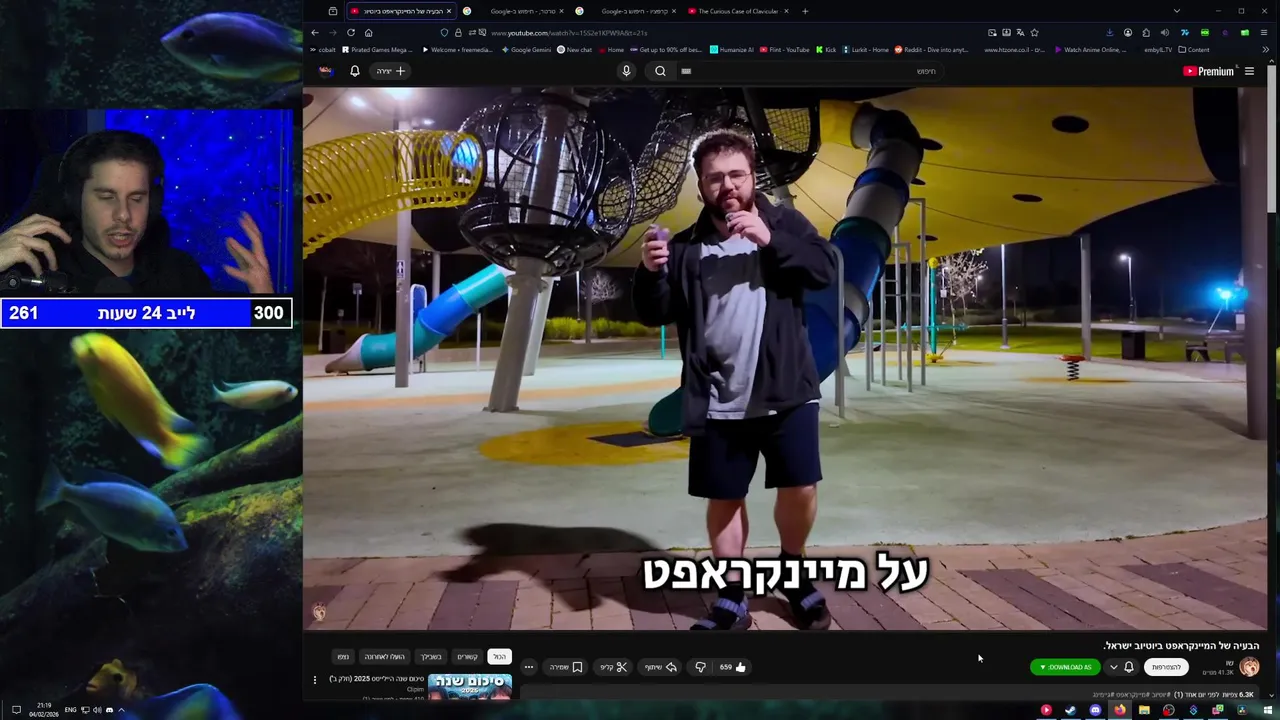Select the 'נצפו' filter chip
1280x720 pixels.
point(343,657)
